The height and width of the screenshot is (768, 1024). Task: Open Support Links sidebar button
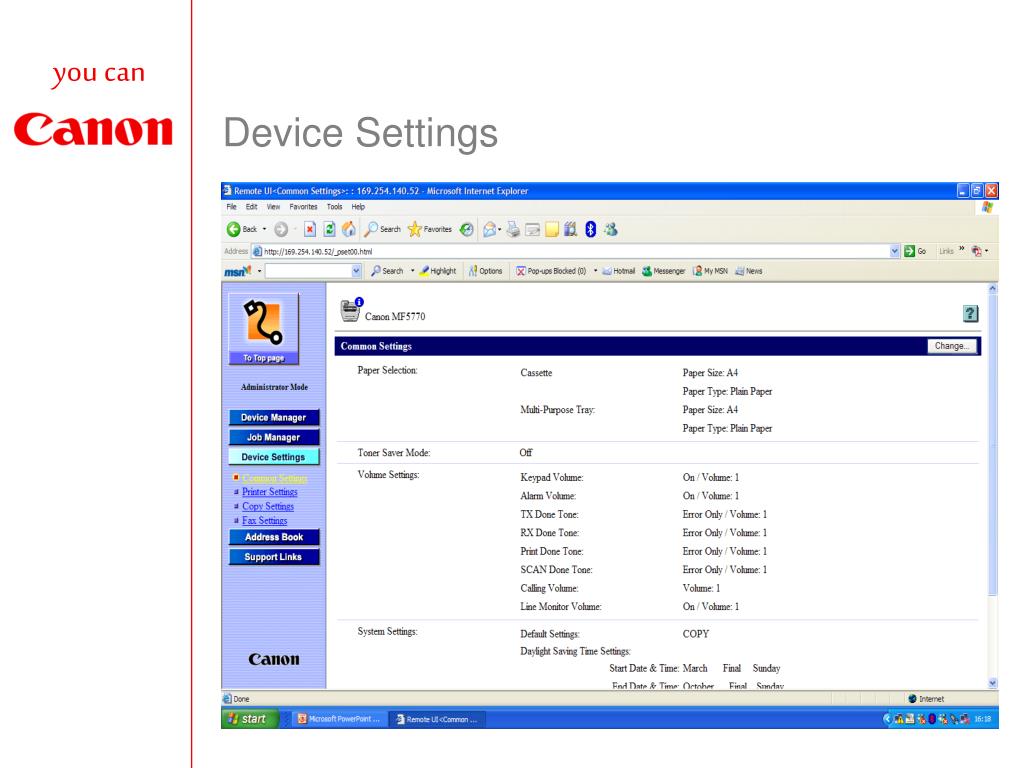tap(274, 556)
